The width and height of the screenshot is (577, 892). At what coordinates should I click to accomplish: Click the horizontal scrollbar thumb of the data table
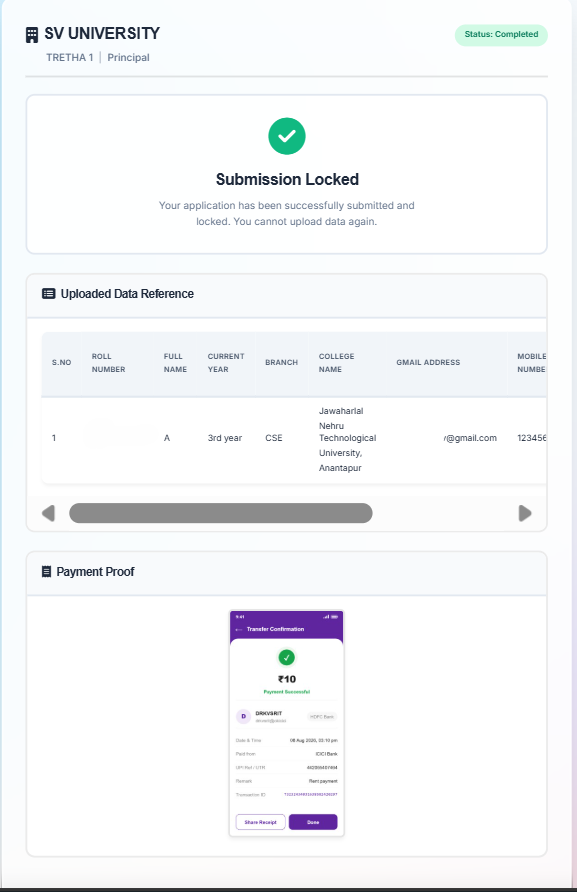tap(221, 513)
